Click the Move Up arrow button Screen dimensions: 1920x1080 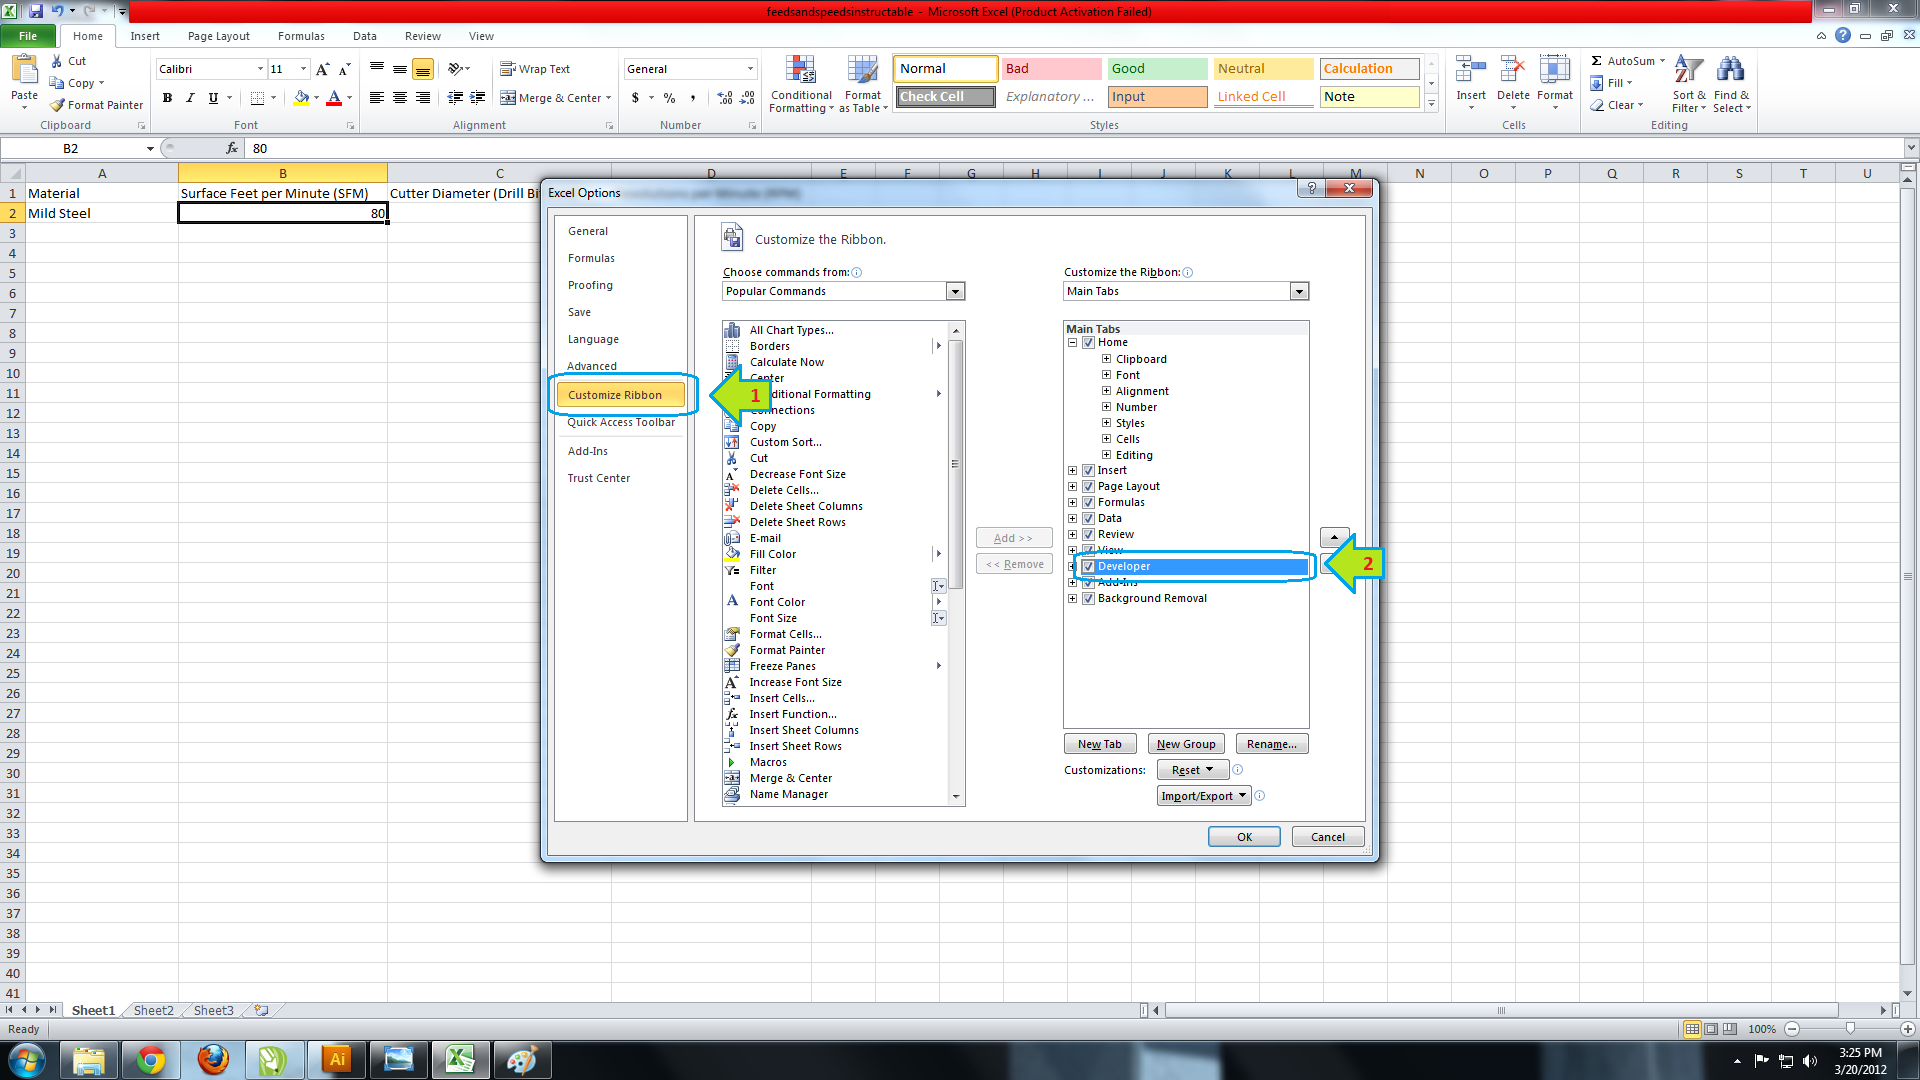[1334, 538]
